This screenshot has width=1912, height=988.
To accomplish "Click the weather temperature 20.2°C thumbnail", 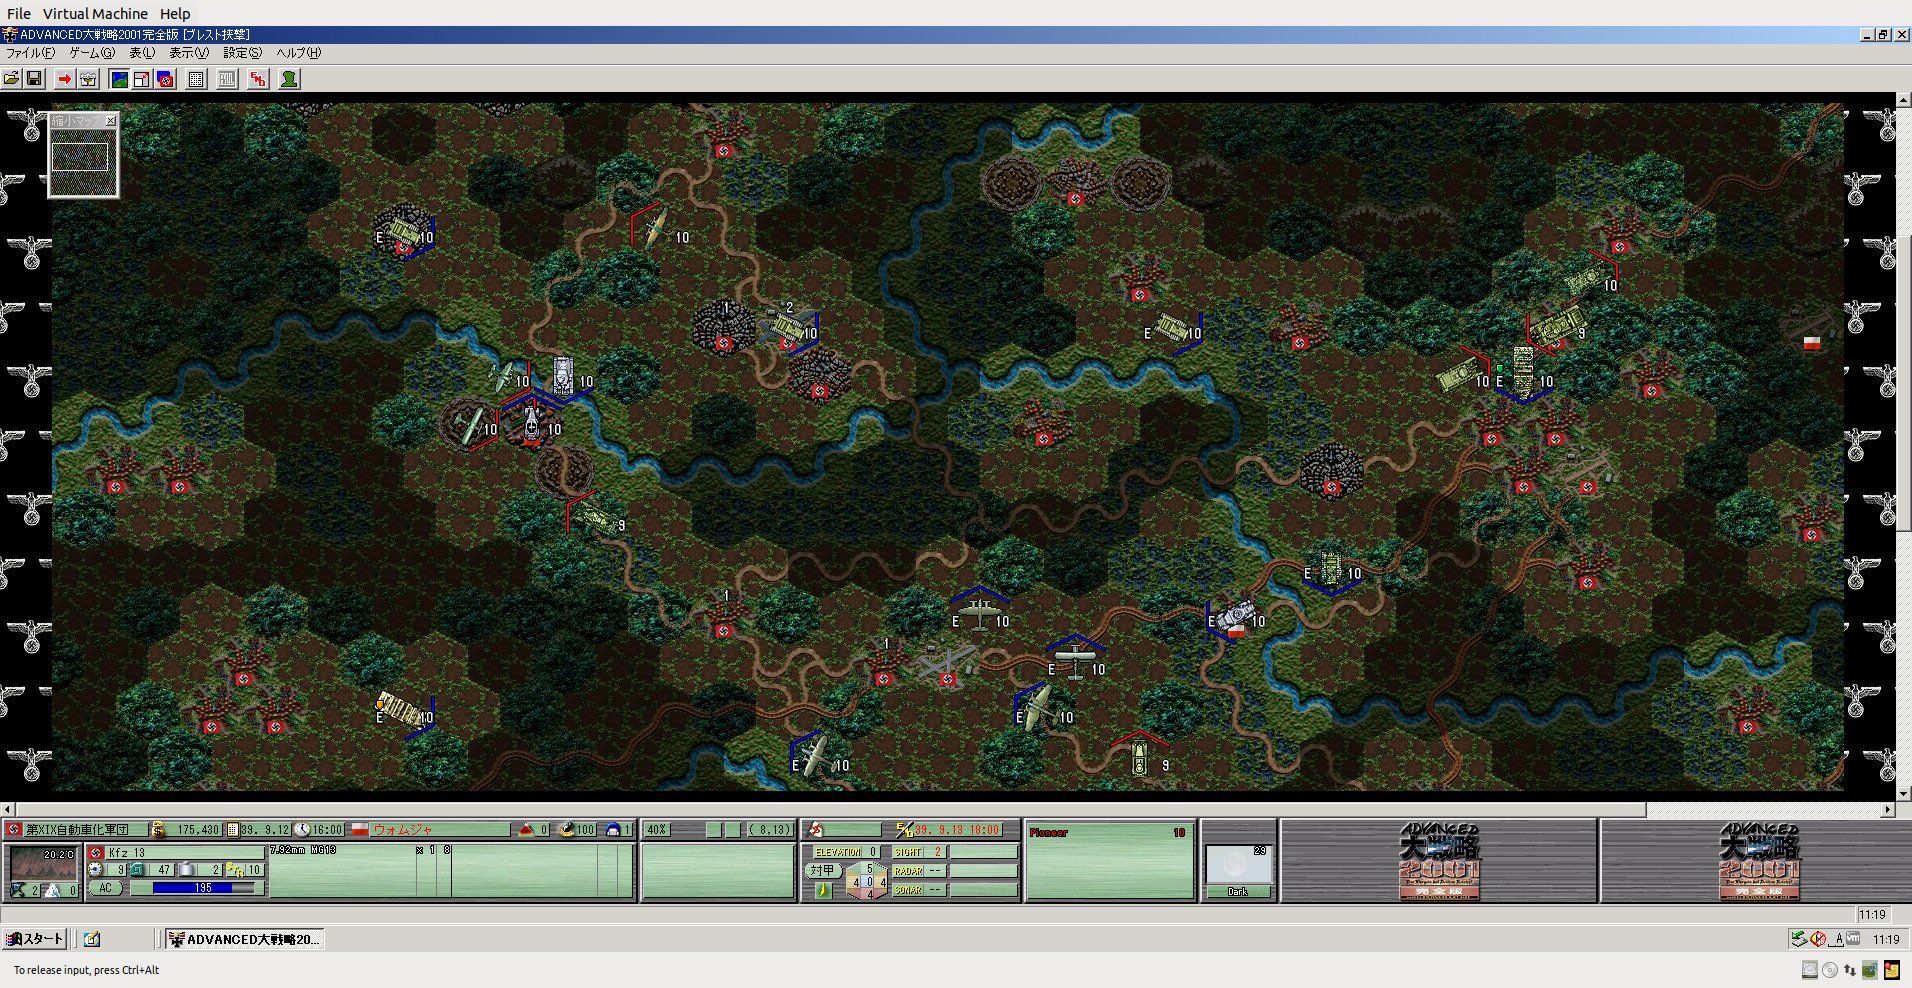I will (43, 863).
